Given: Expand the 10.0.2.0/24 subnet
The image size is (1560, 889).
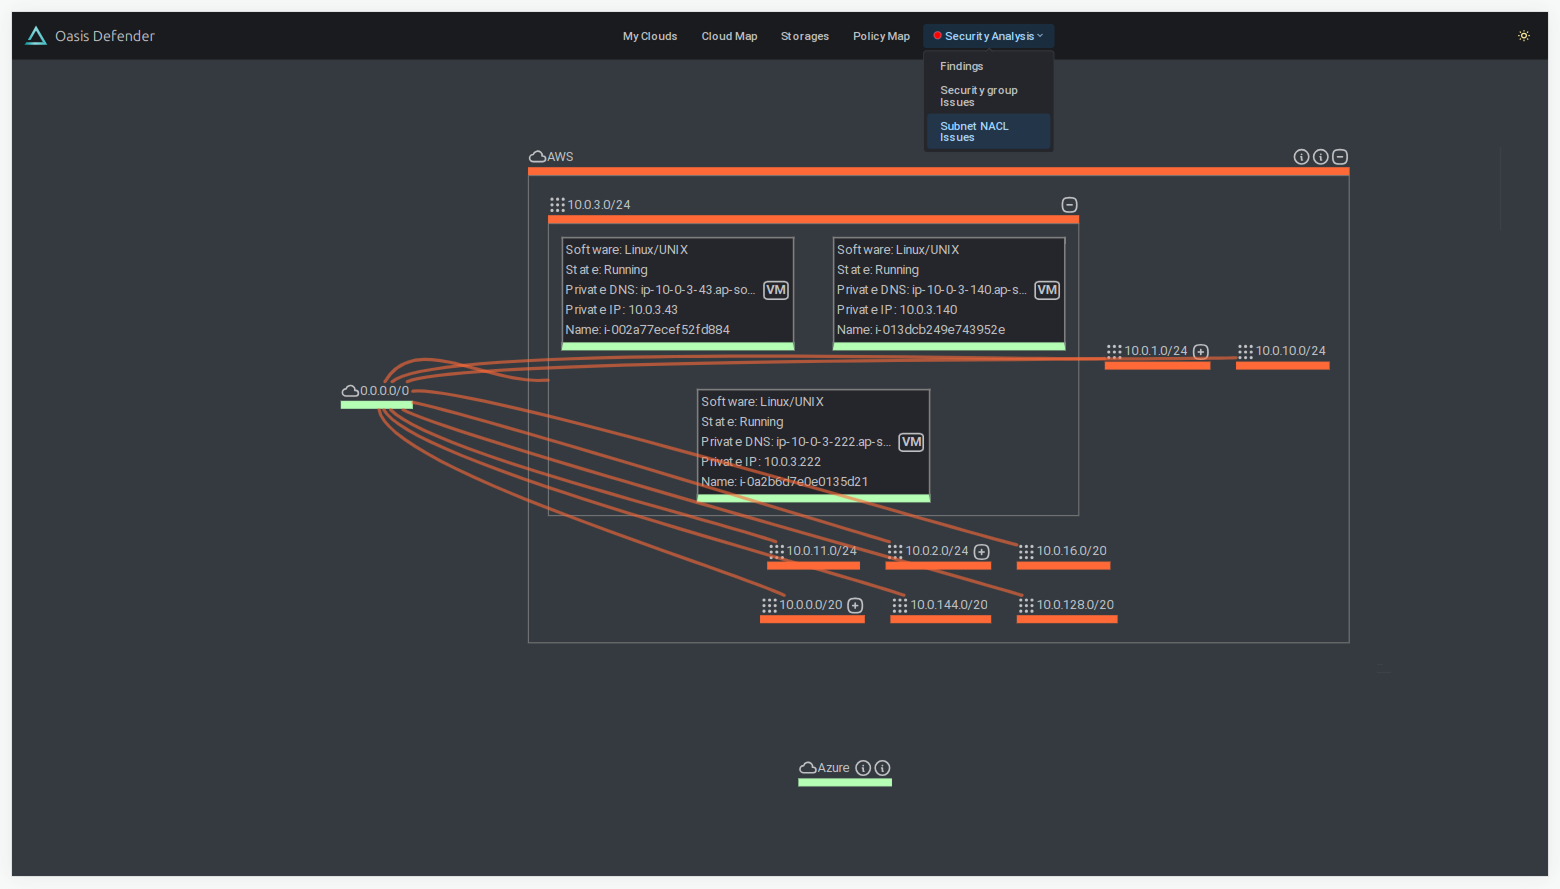Looking at the screenshot, I should pyautogui.click(x=982, y=552).
